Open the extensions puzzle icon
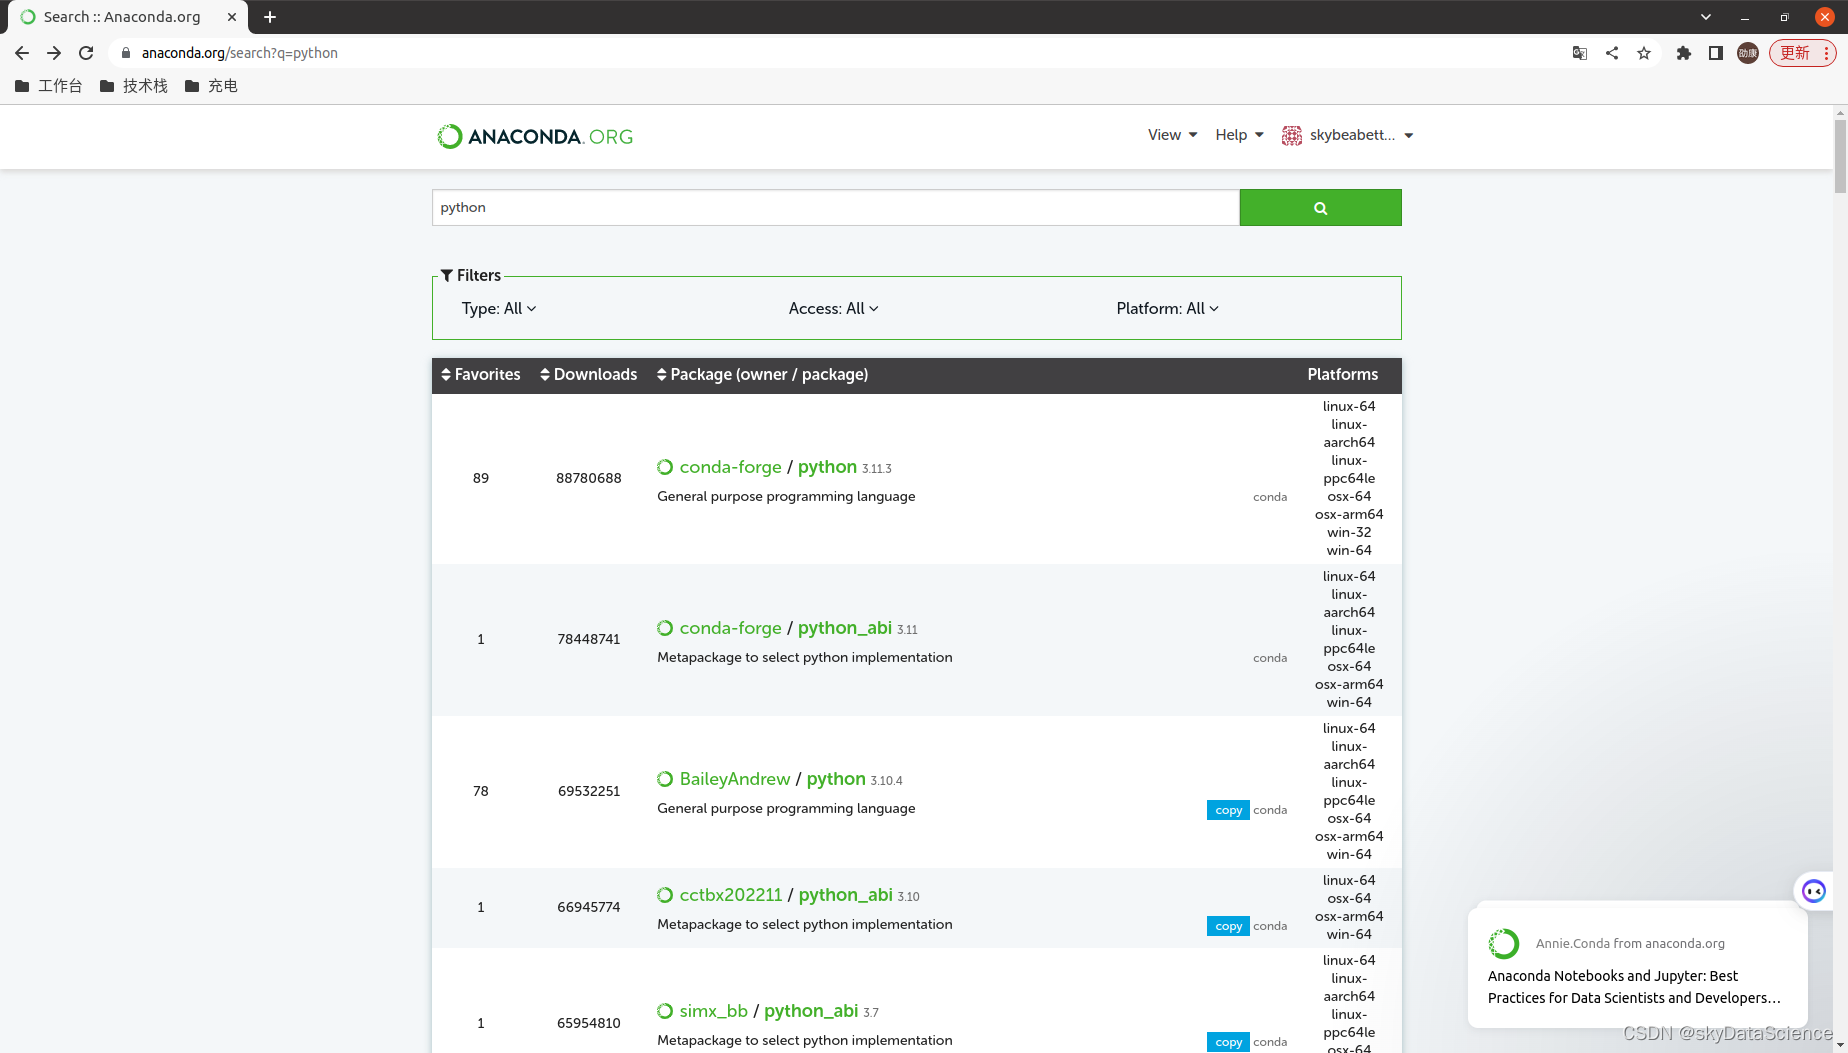 click(1684, 53)
